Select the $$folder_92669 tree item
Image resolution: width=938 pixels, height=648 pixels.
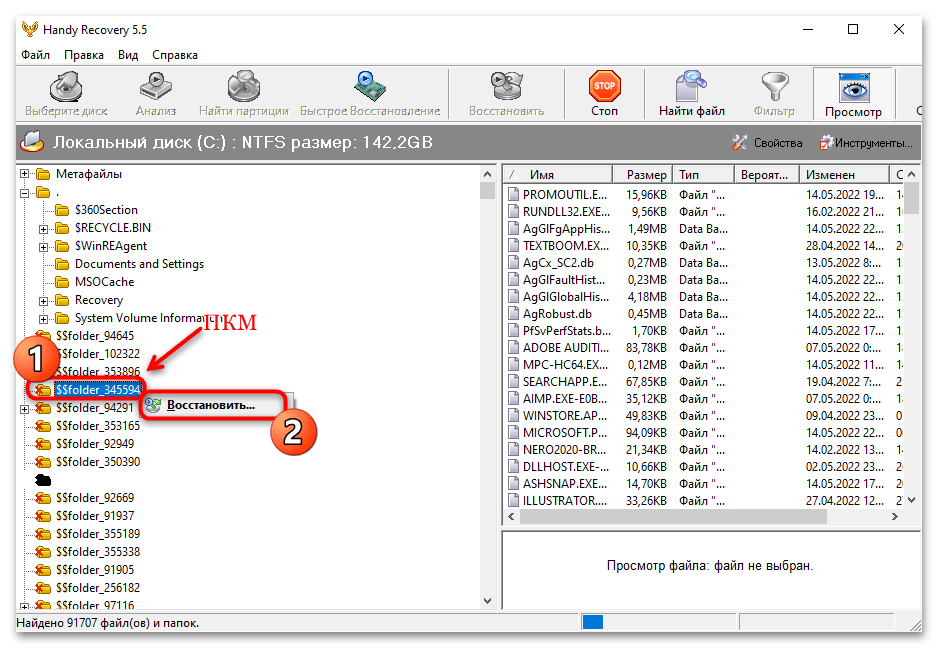(95, 498)
